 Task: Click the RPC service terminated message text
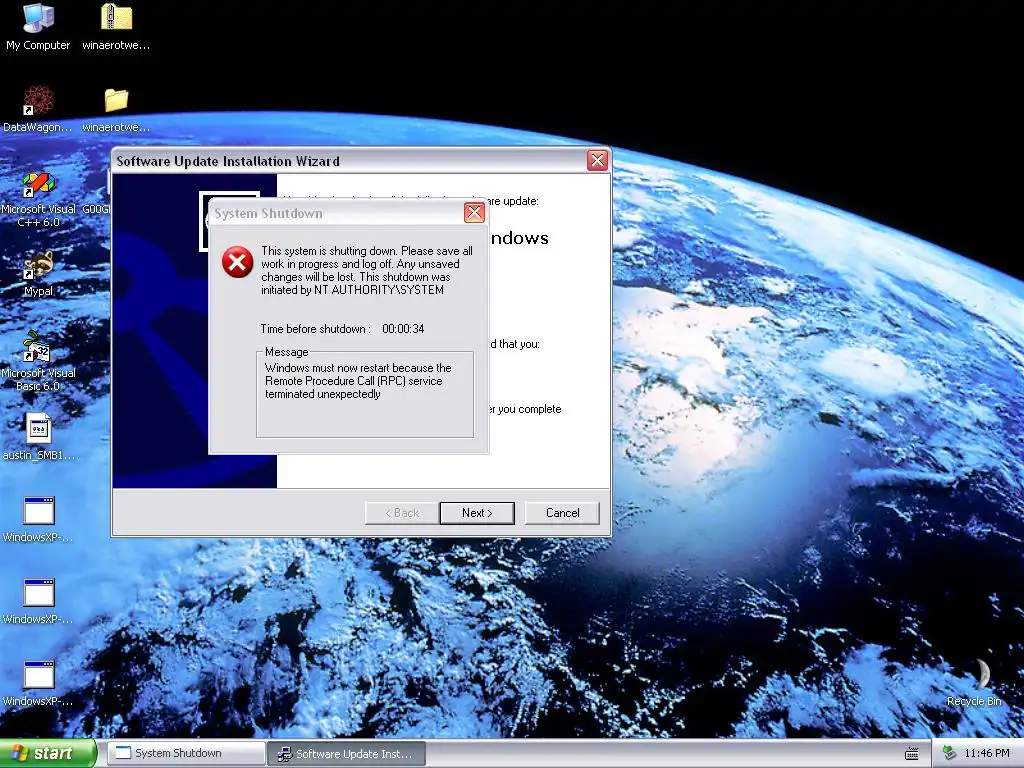(358, 381)
